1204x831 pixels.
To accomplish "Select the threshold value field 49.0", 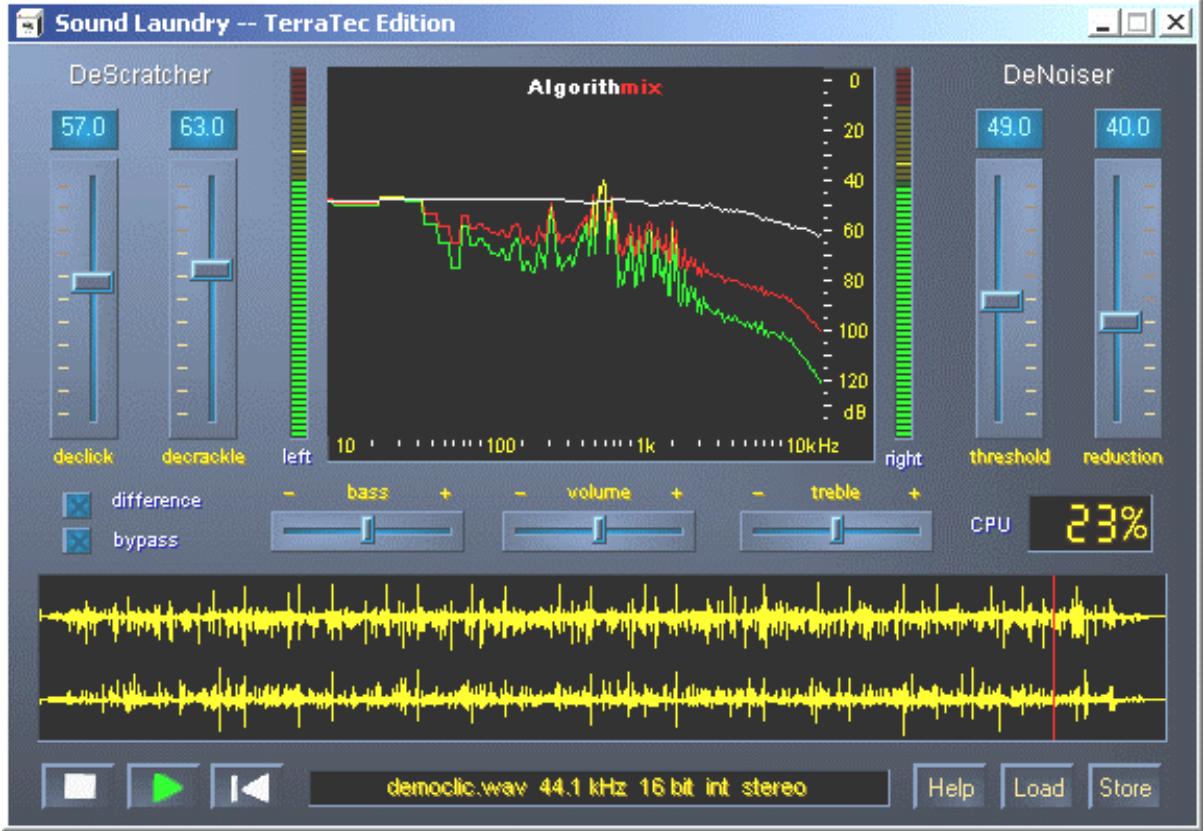I will click(1008, 129).
